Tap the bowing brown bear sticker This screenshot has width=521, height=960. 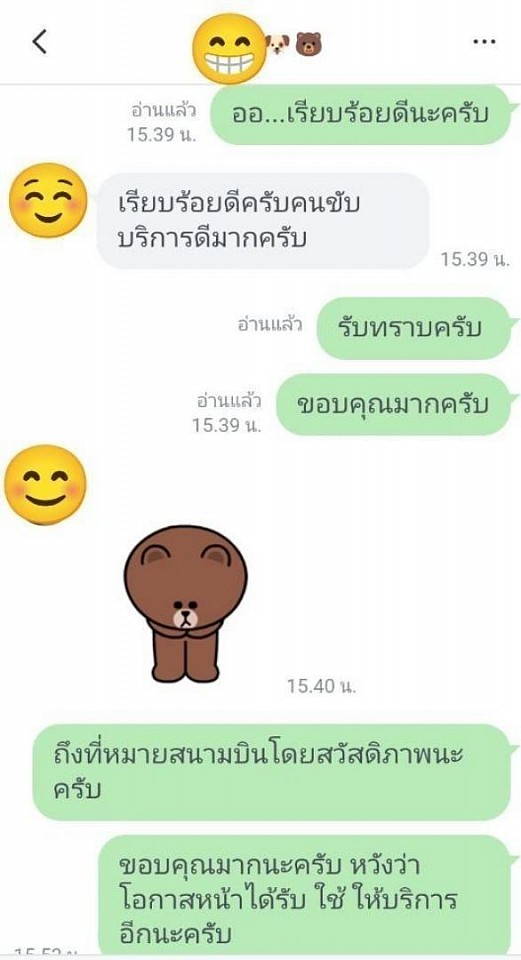[186, 604]
